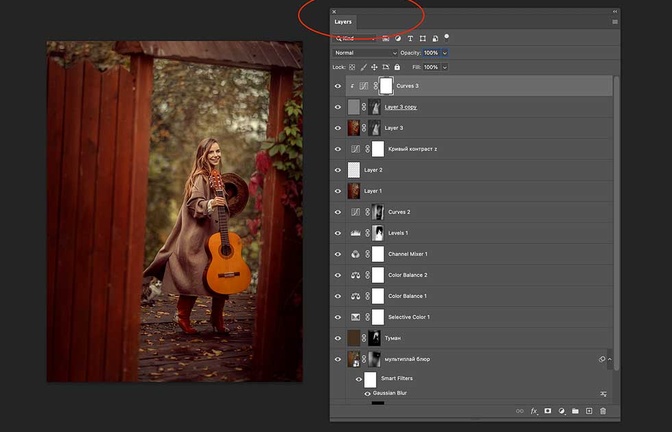Viewport: 672px width, 432px height.
Task: Hide the Layer 2 layer
Action: pyautogui.click(x=338, y=170)
